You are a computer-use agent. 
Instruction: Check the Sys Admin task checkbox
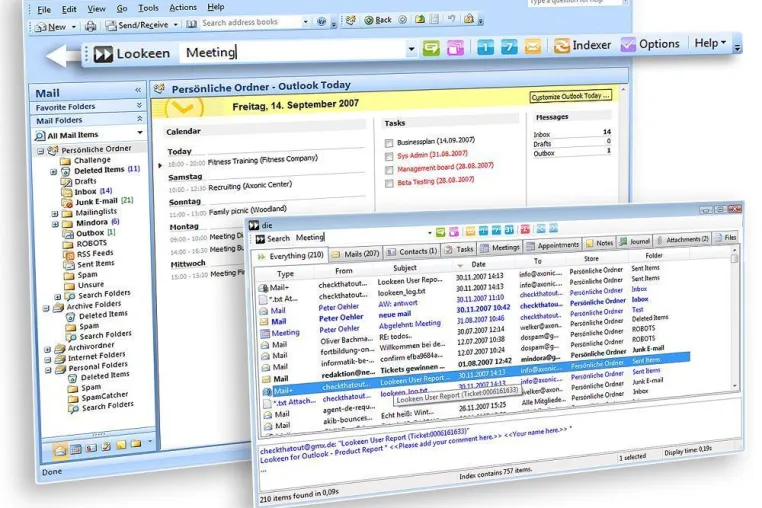coord(389,157)
